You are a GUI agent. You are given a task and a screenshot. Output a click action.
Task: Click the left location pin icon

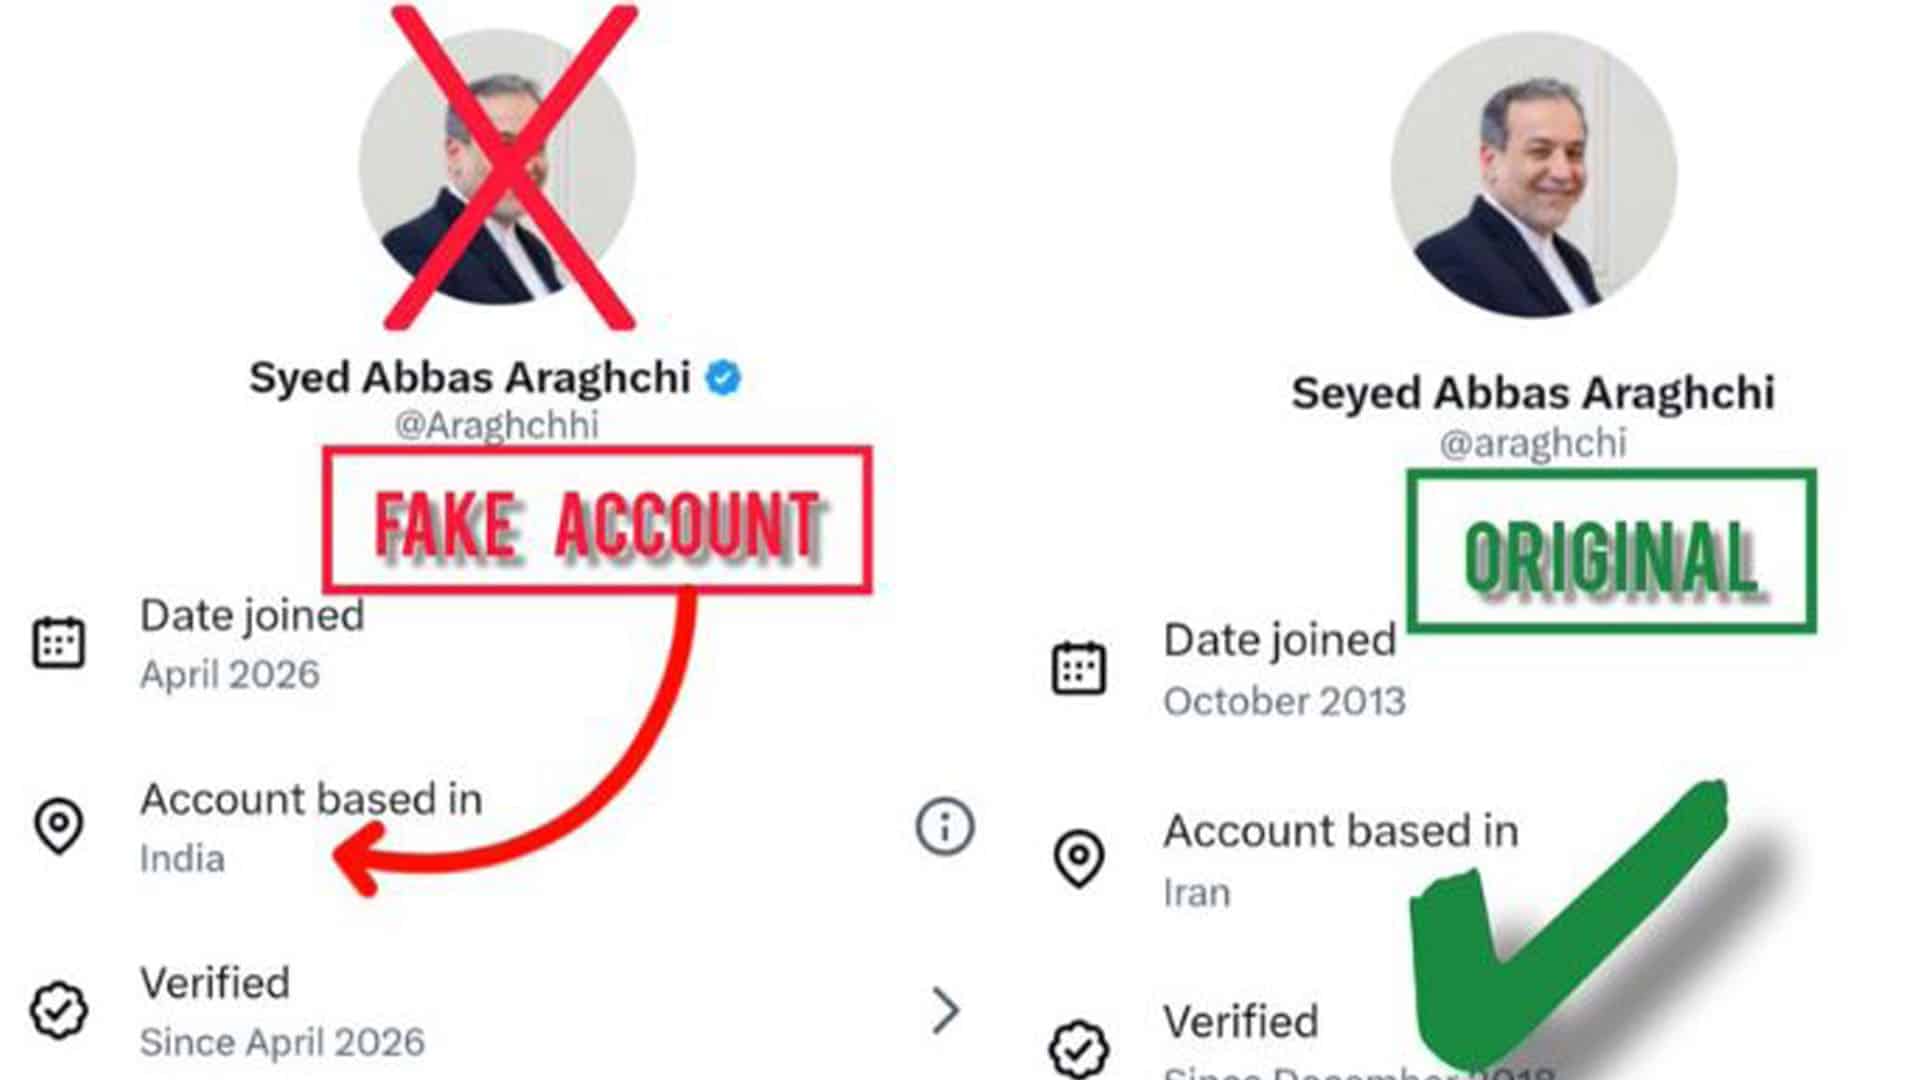pos(59,826)
